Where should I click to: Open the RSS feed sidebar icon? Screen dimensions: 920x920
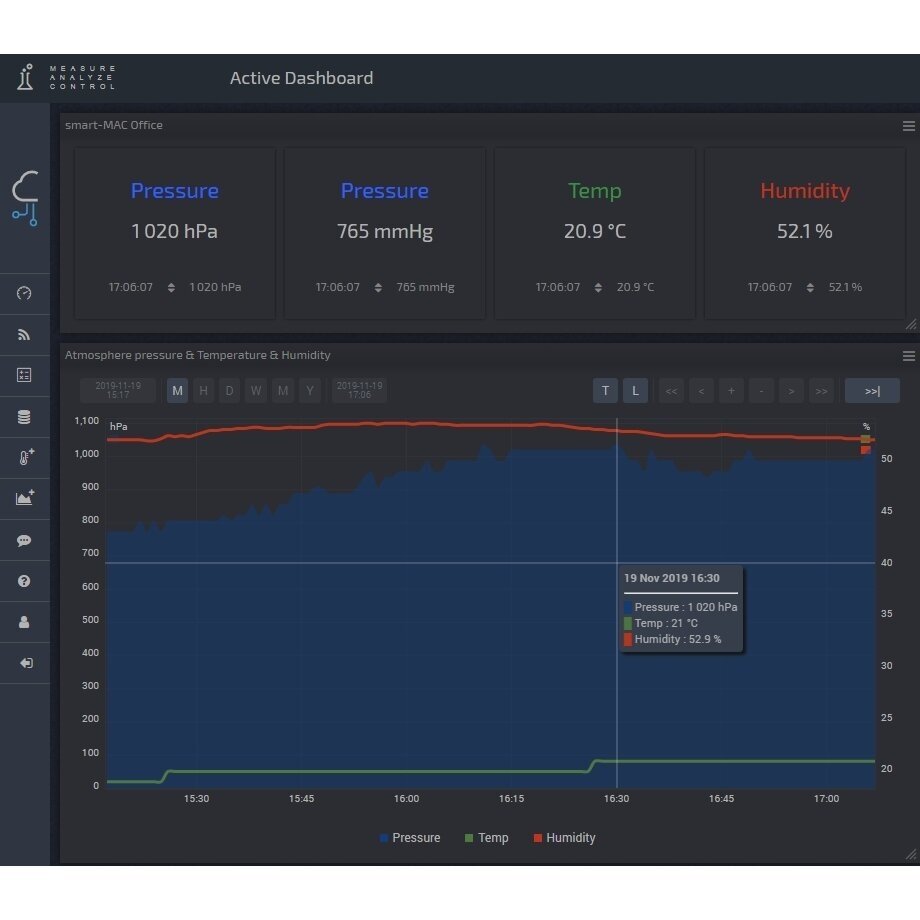pos(24,334)
